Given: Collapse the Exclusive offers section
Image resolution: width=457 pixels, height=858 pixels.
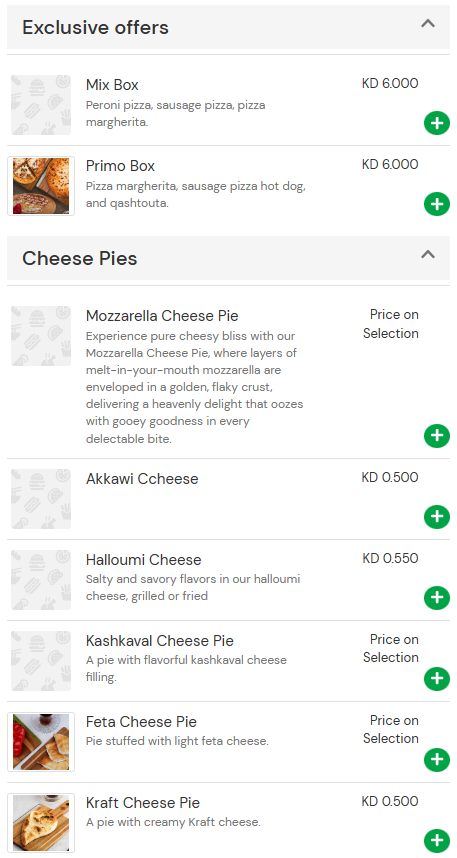Looking at the screenshot, I should pyautogui.click(x=428, y=24).
